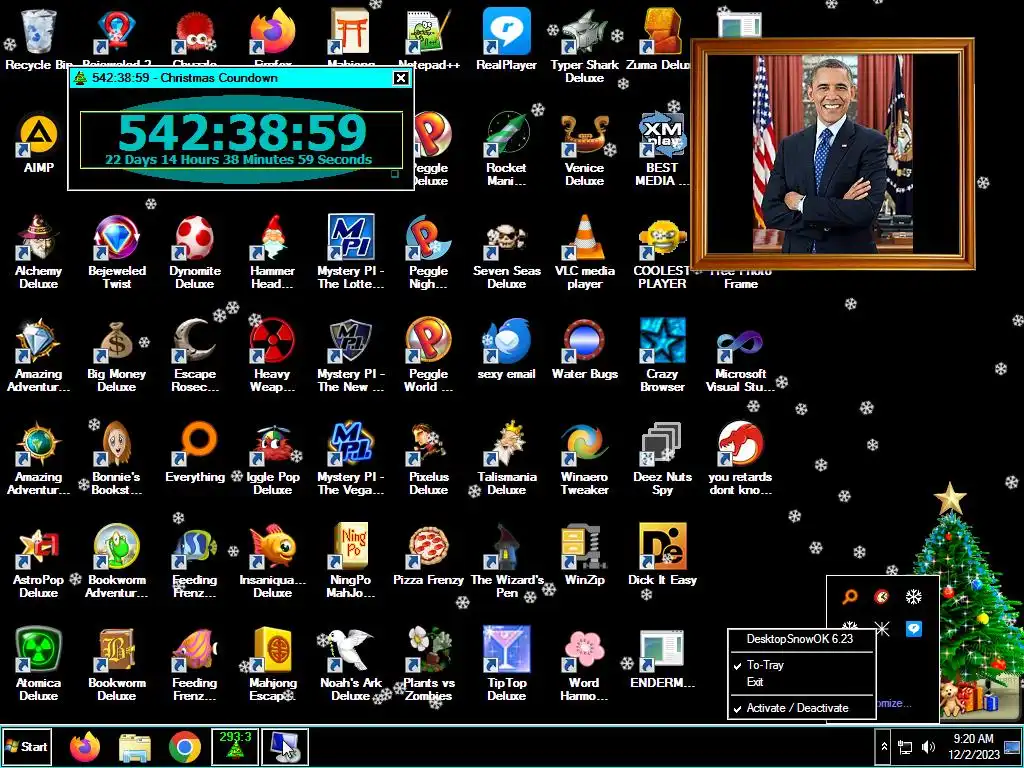Viewport: 1024px width, 768px height.
Task: Toggle Activate / Deactivate in snow menu
Action: click(x=801, y=708)
